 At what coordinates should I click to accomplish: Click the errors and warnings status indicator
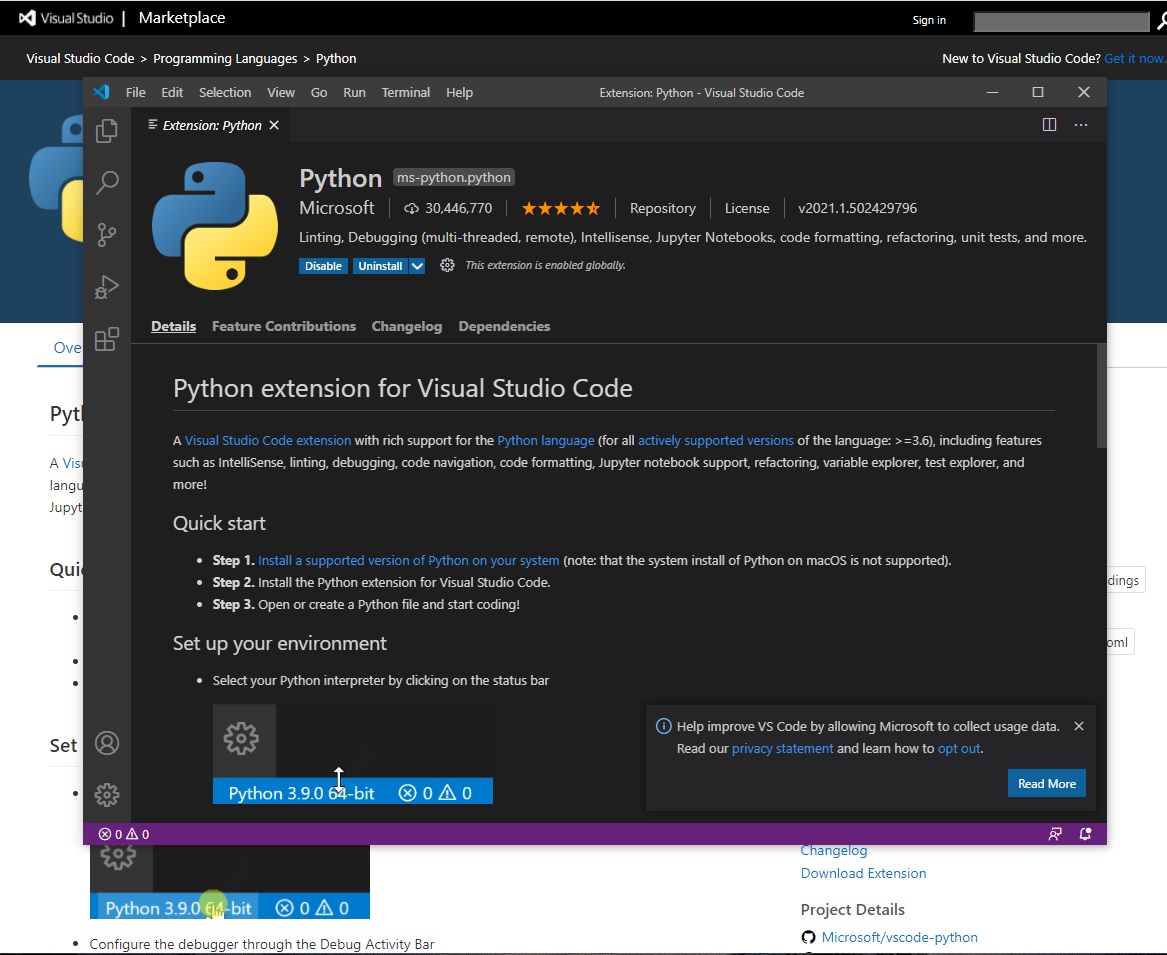pyautogui.click(x=124, y=834)
